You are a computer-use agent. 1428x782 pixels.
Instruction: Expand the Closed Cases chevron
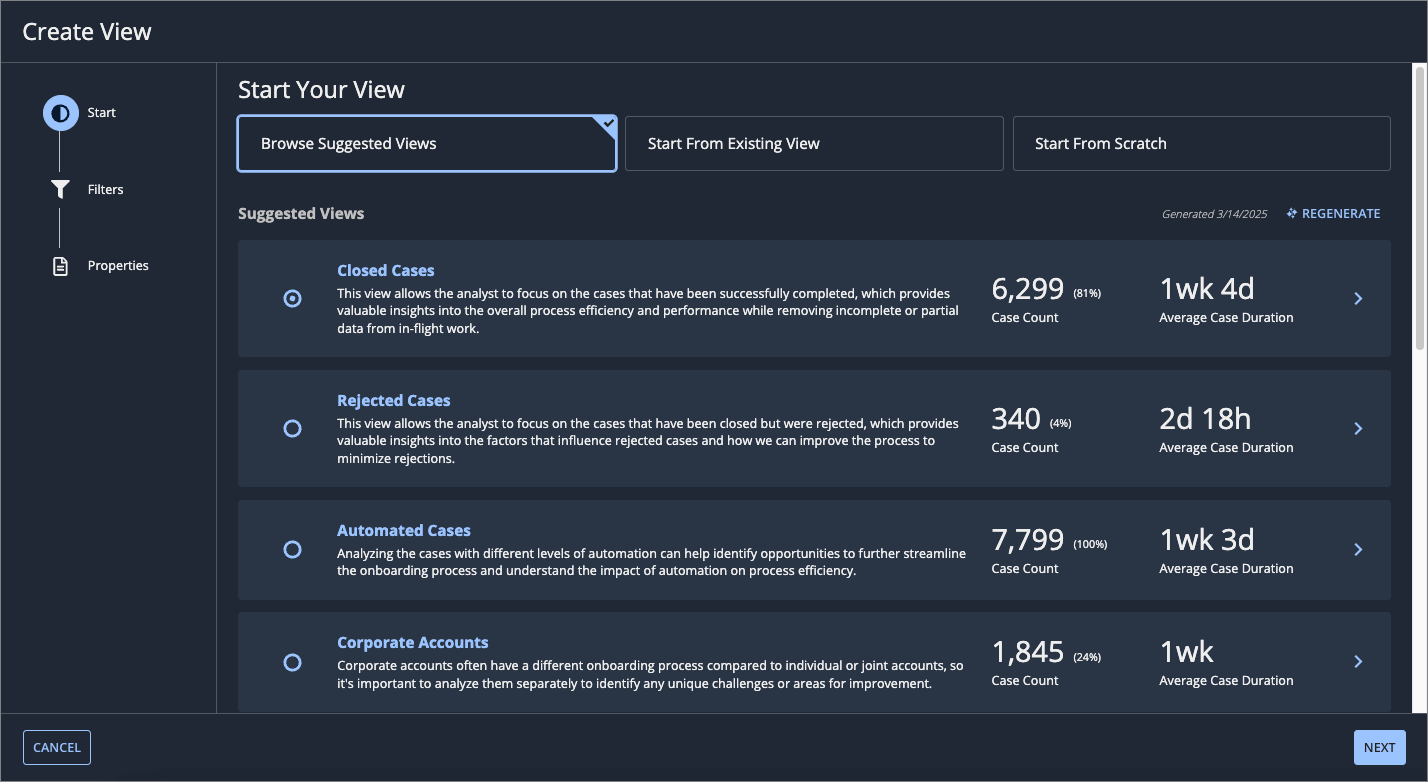pos(1358,298)
